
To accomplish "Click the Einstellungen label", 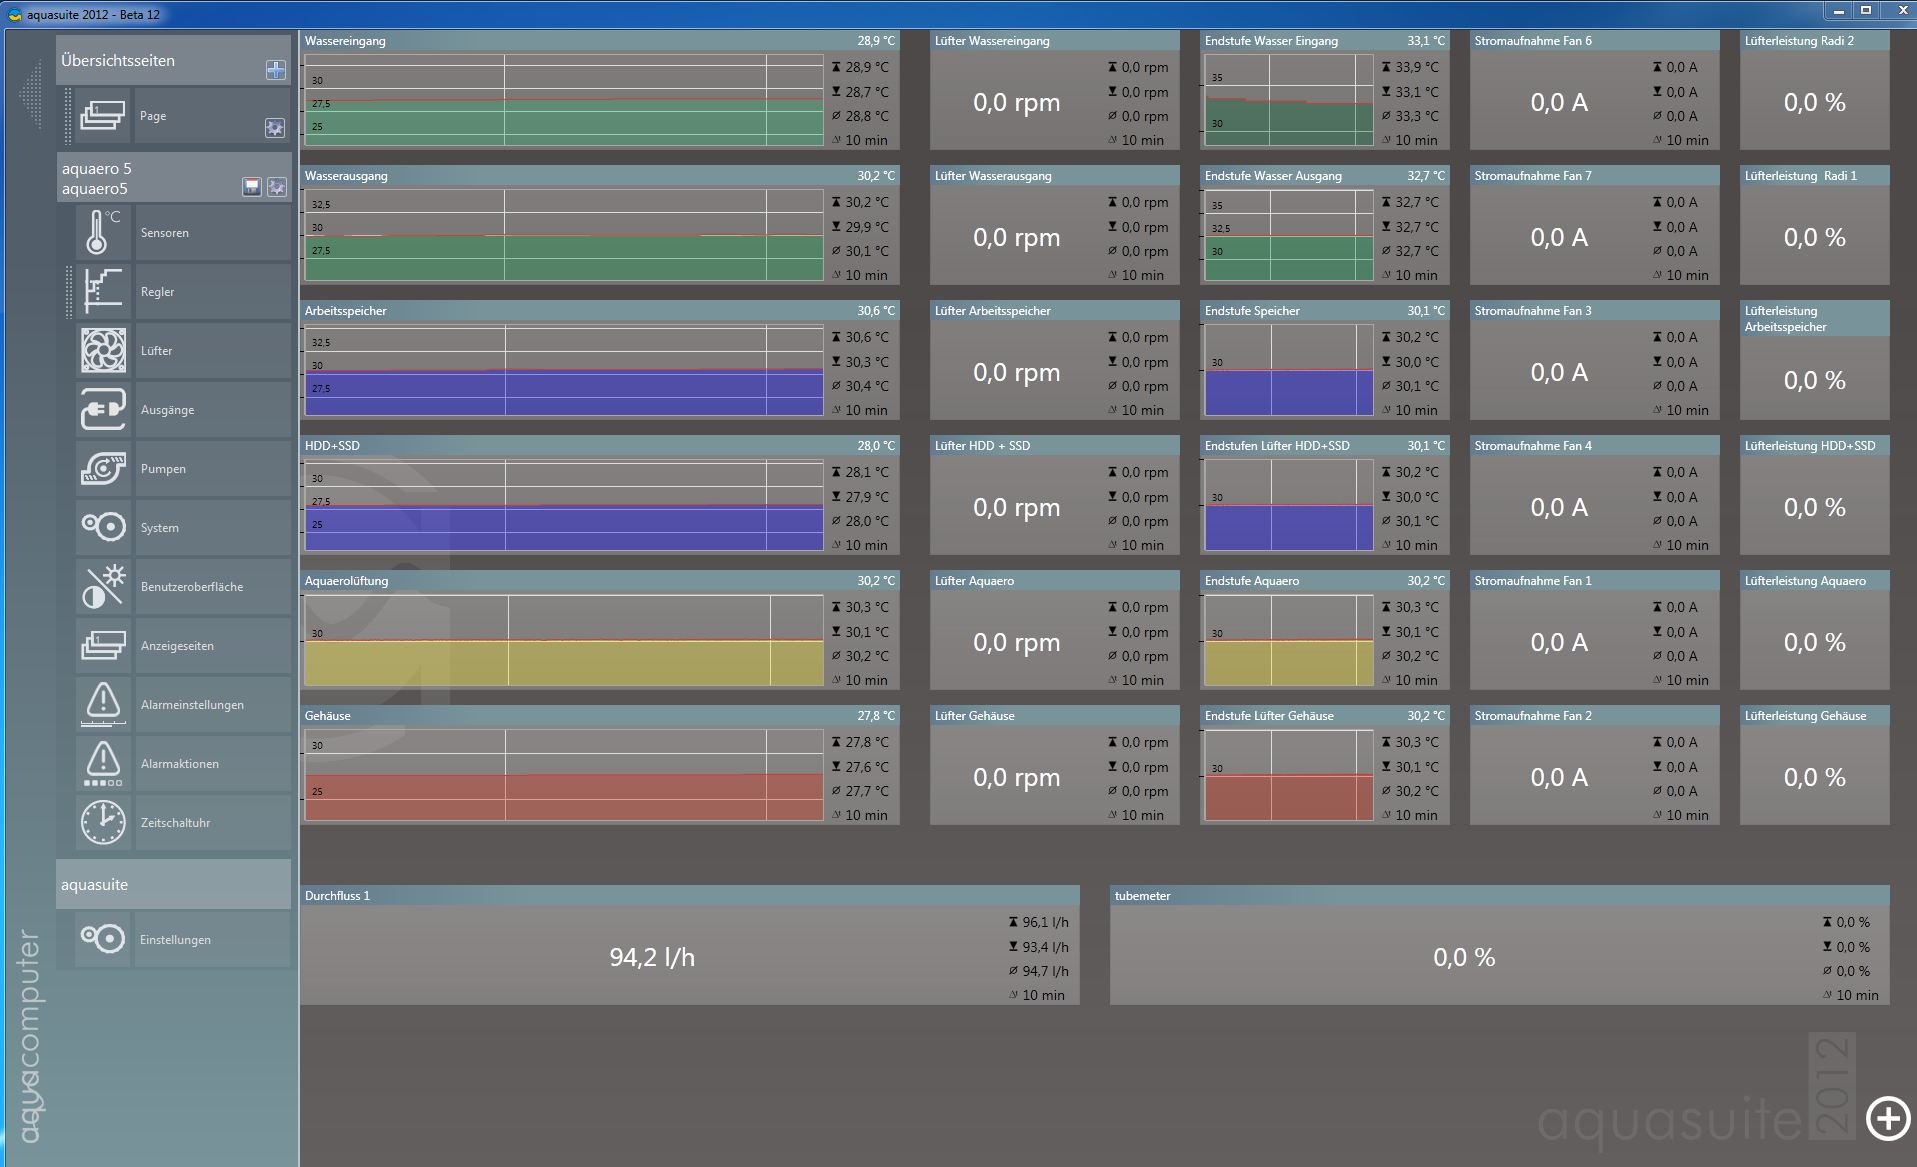I will pyautogui.click(x=175, y=940).
